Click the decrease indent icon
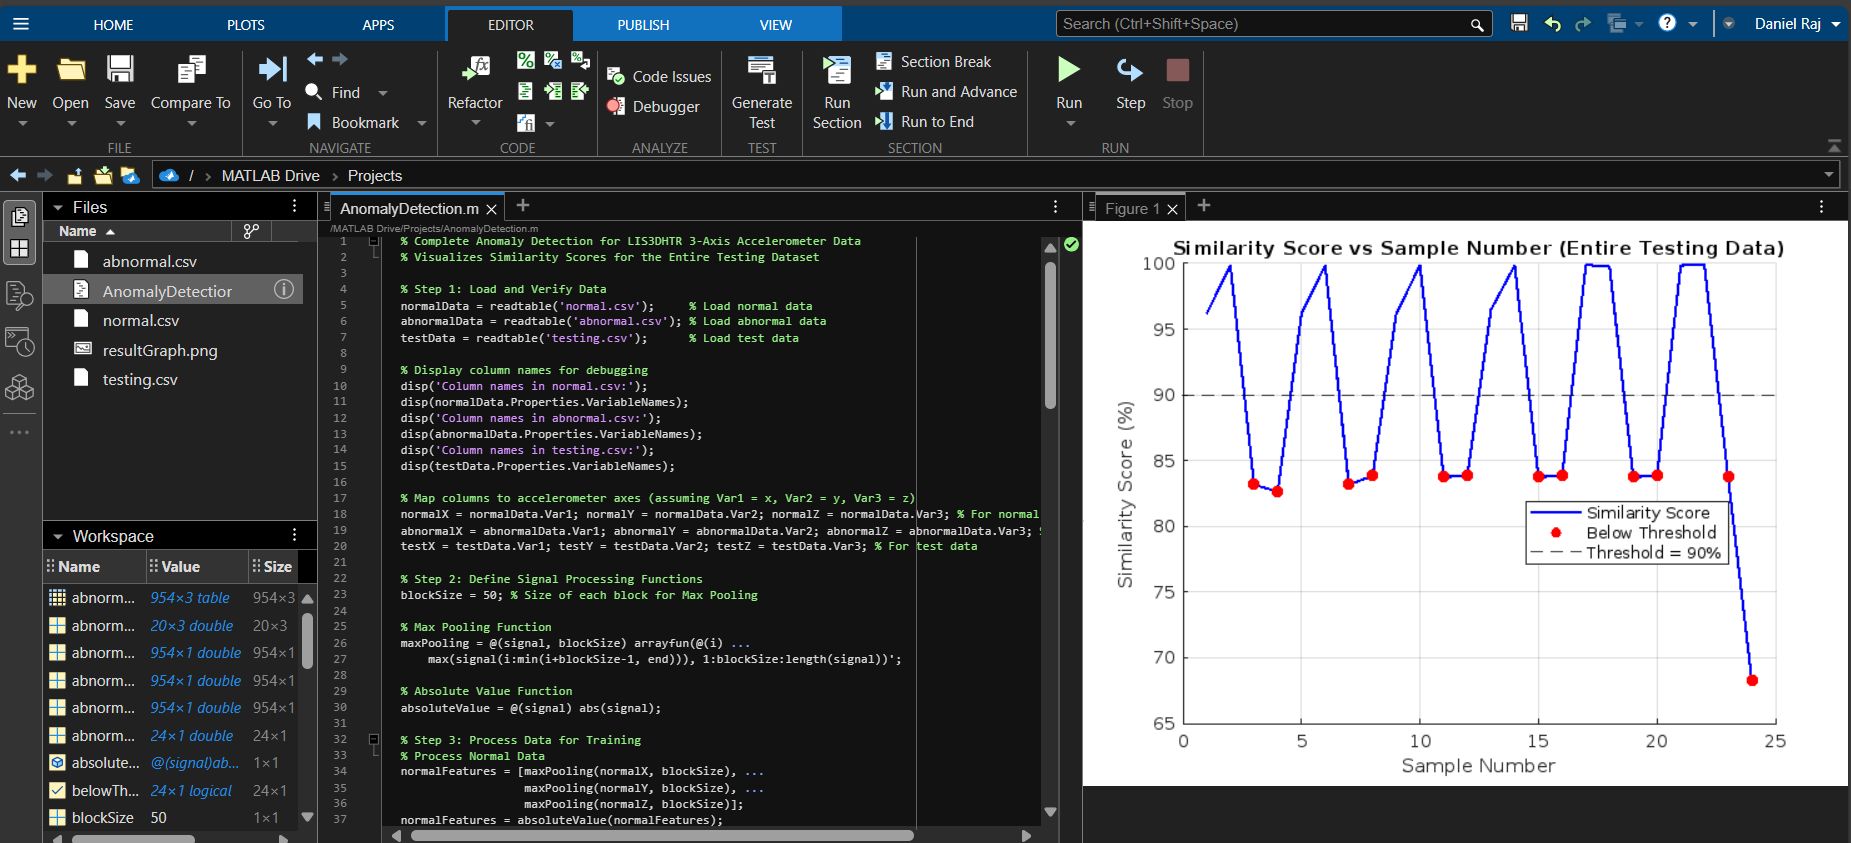The width and height of the screenshot is (1851, 843). click(580, 92)
